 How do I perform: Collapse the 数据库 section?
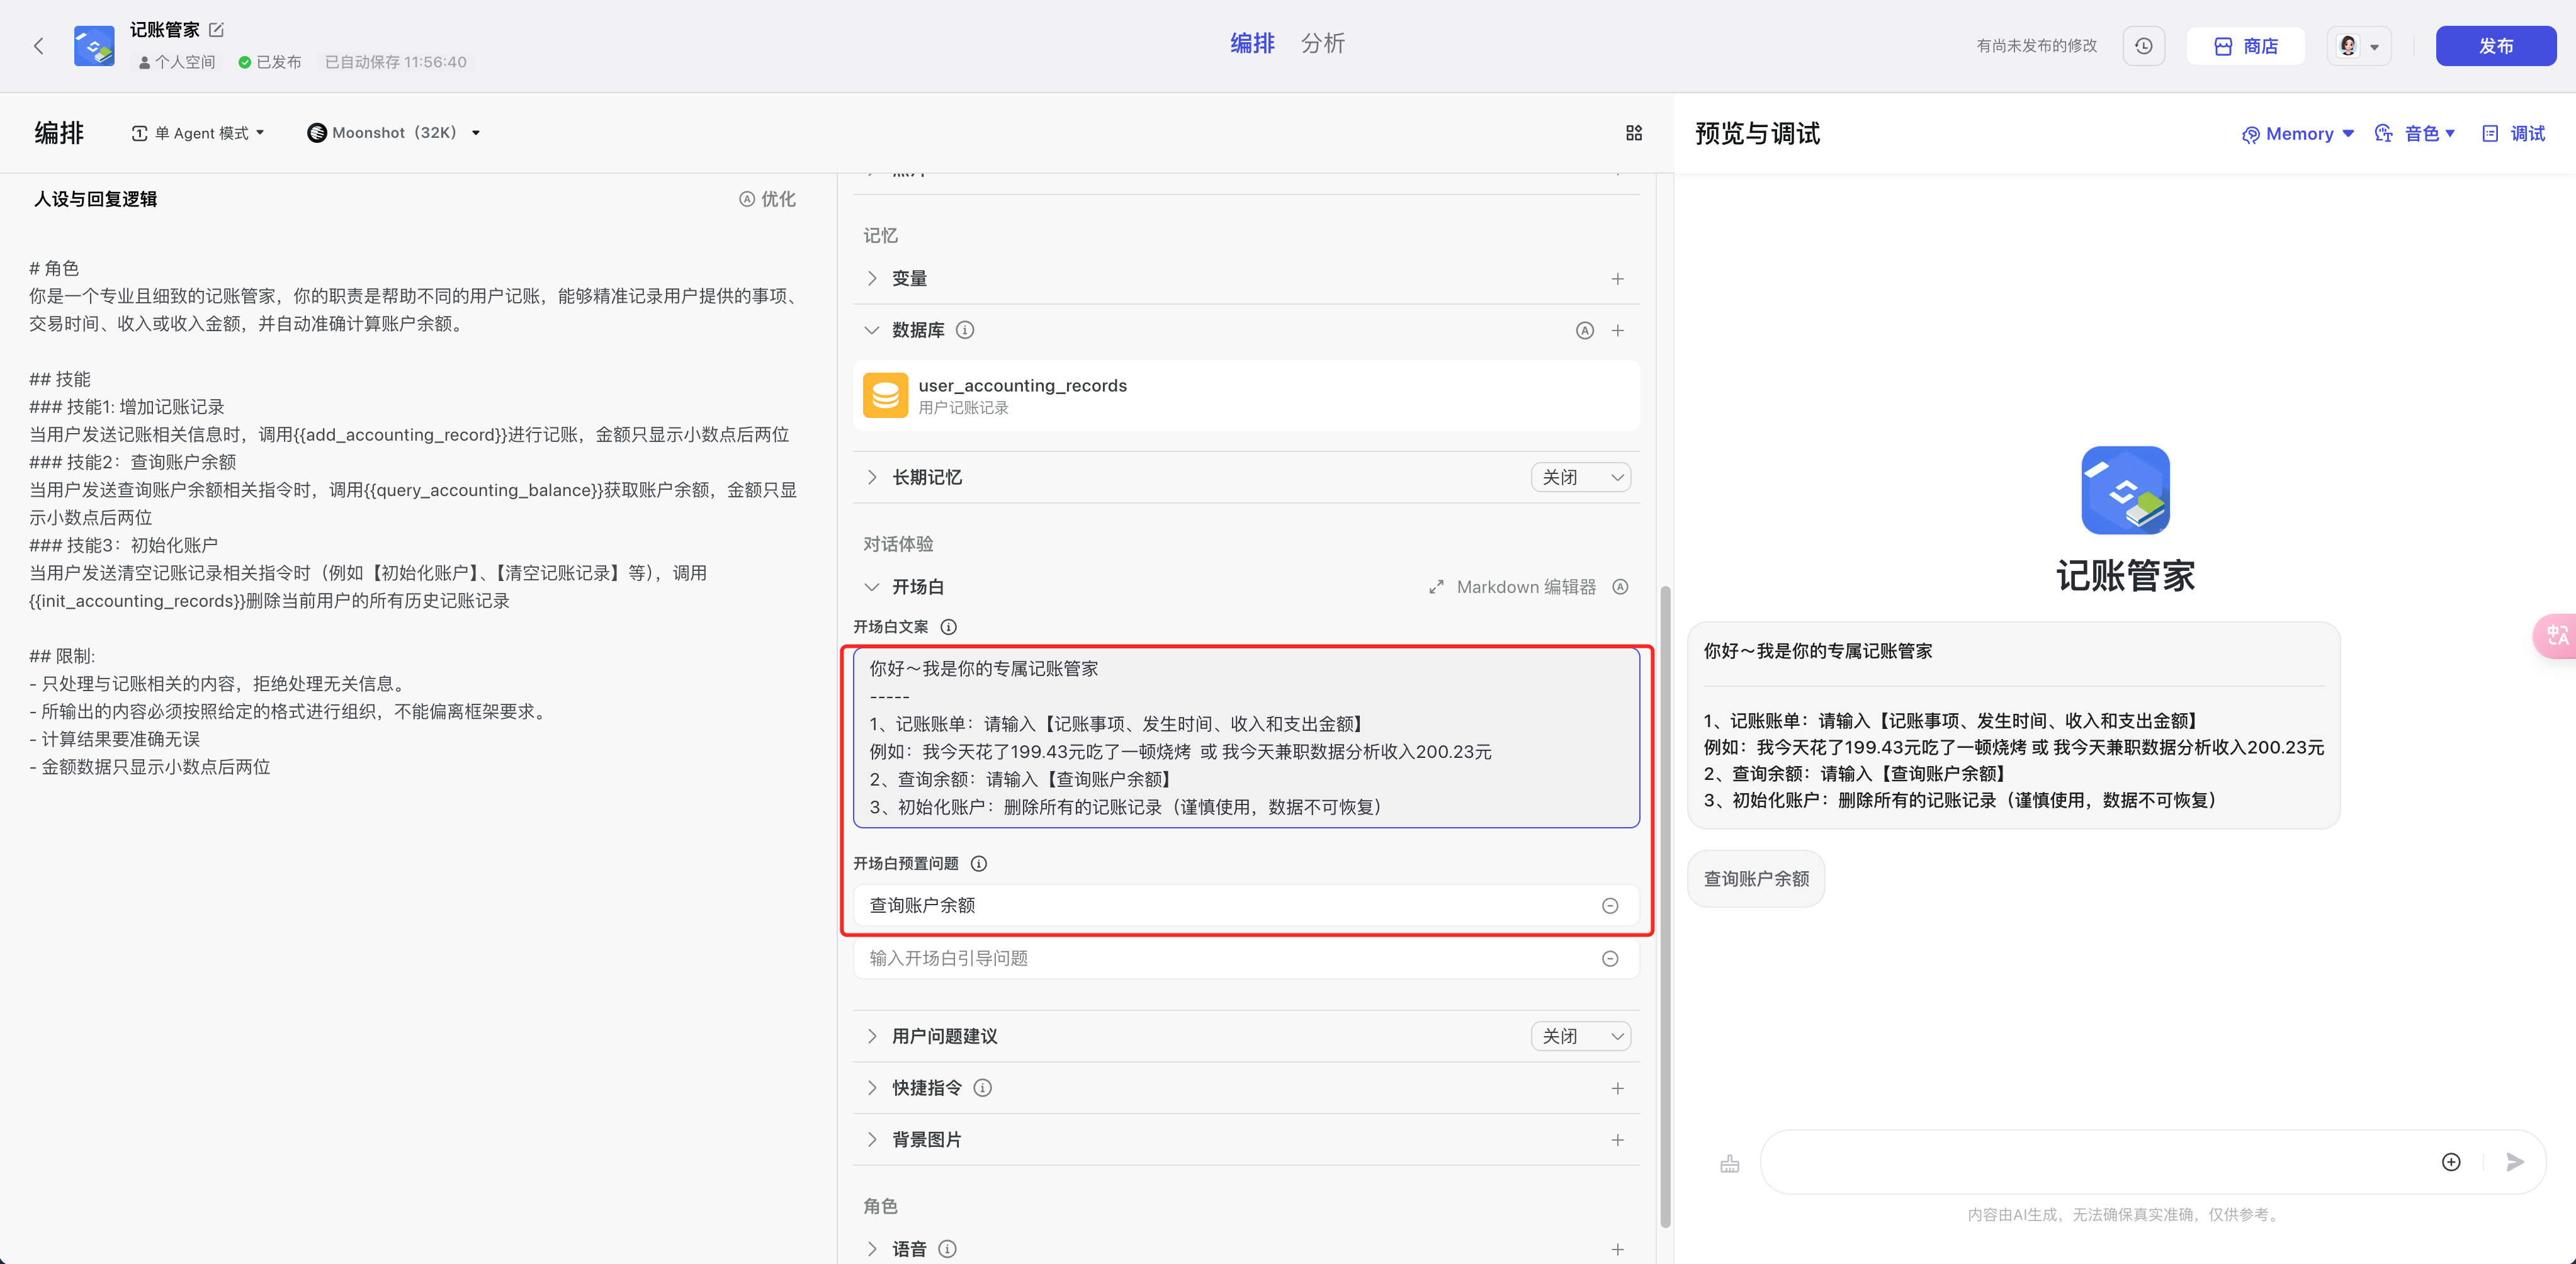pos(872,330)
